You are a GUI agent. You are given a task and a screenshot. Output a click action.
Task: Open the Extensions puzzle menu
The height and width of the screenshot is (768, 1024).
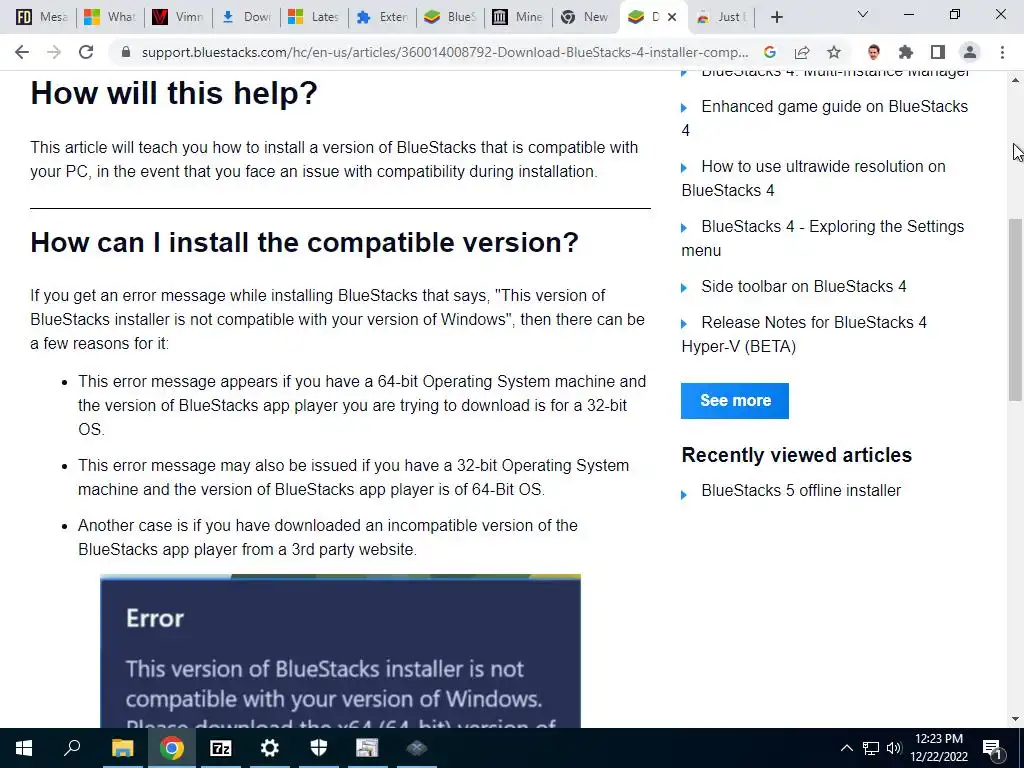point(906,52)
